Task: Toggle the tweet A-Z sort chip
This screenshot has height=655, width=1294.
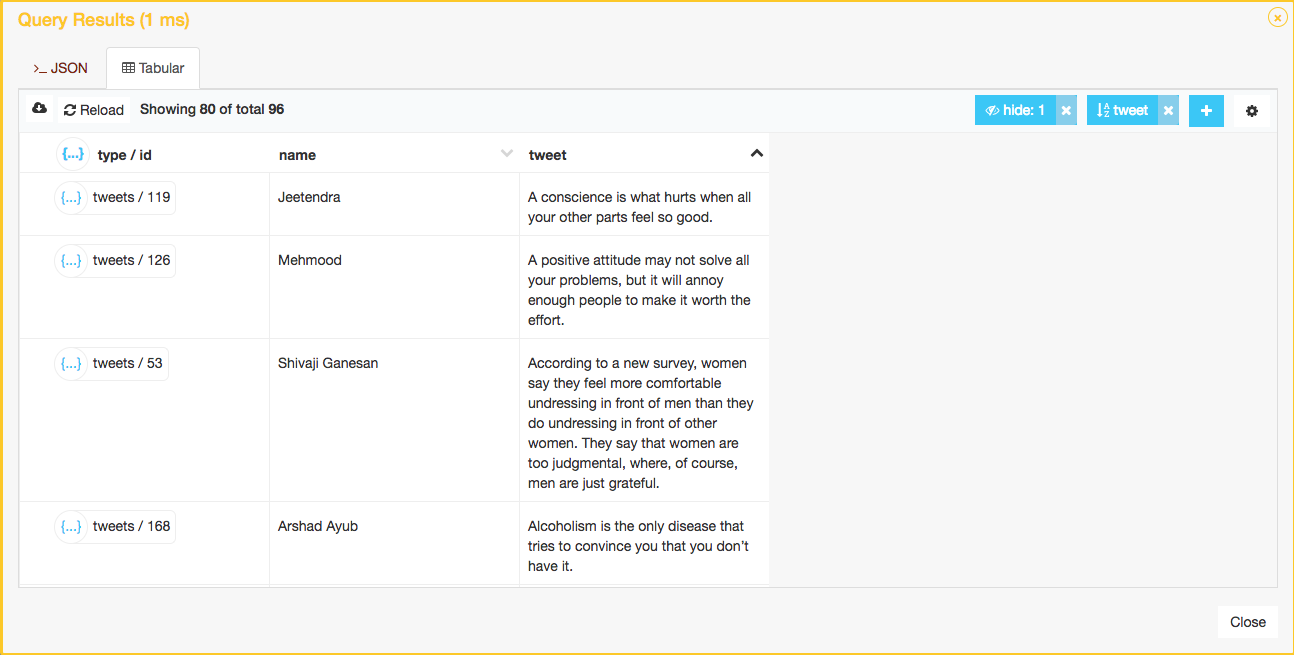Action: tap(1122, 111)
